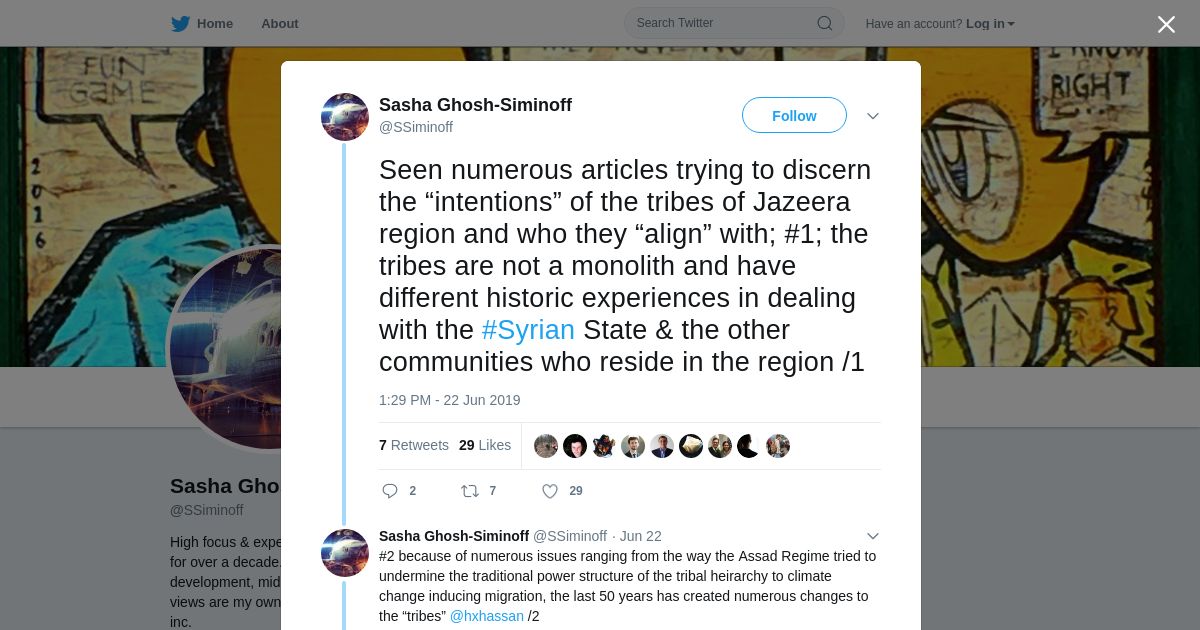The image size is (1200, 630).
Task: Like the tweet with heart icon
Action: coord(550,491)
